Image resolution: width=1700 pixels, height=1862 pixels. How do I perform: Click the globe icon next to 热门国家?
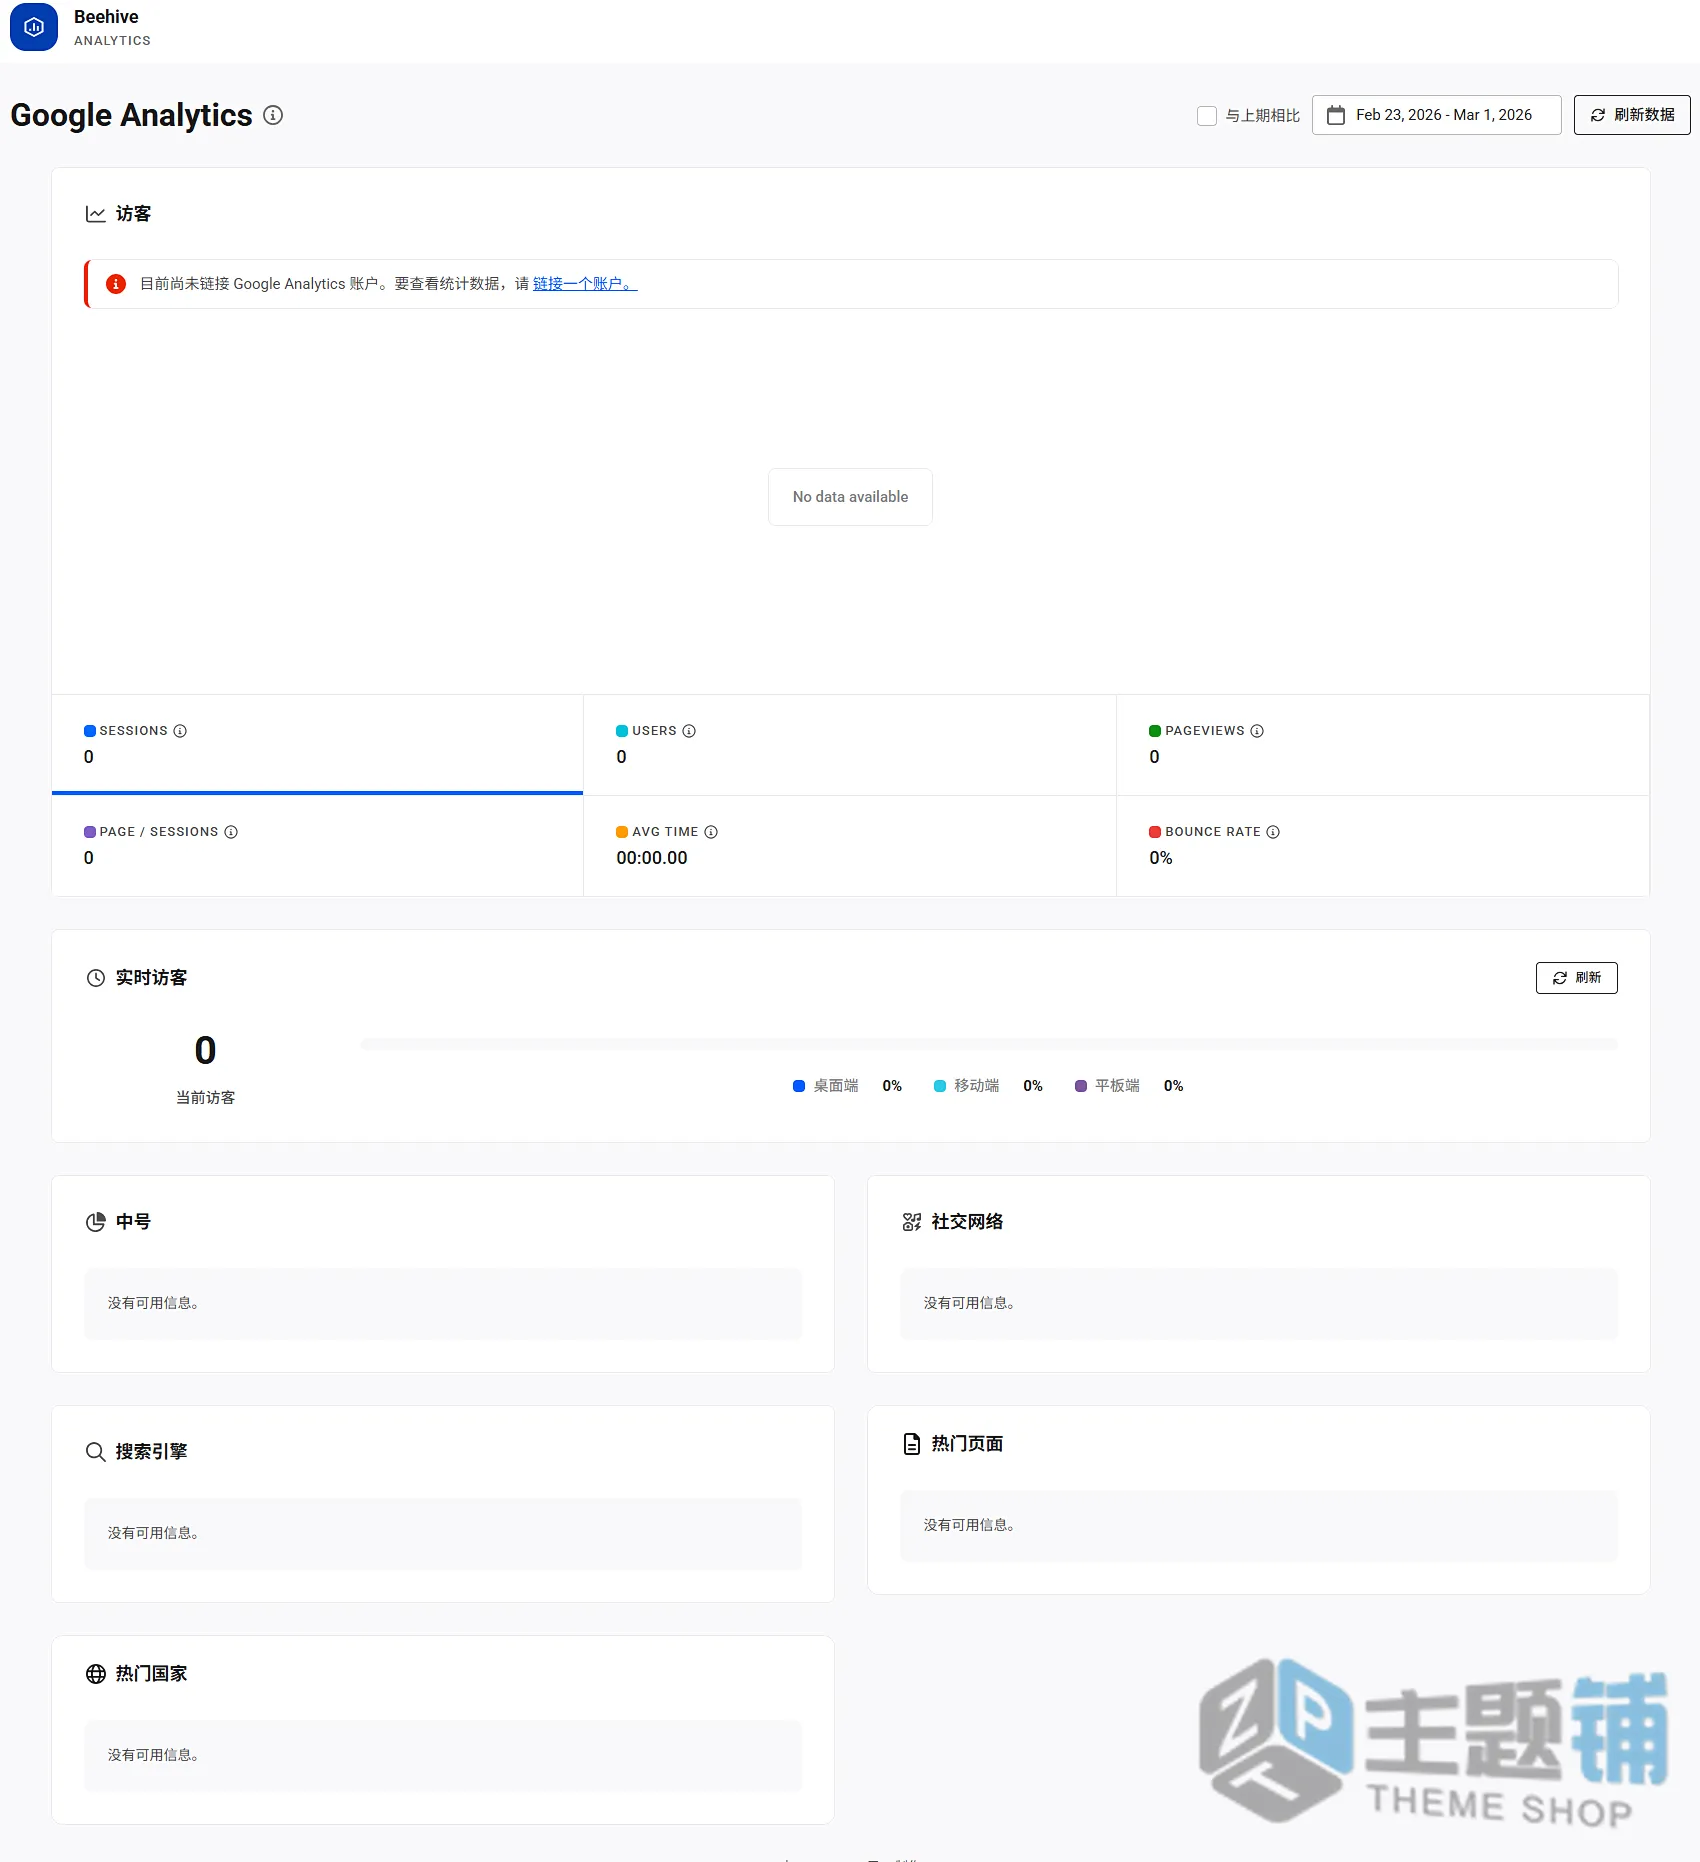pyautogui.click(x=96, y=1674)
